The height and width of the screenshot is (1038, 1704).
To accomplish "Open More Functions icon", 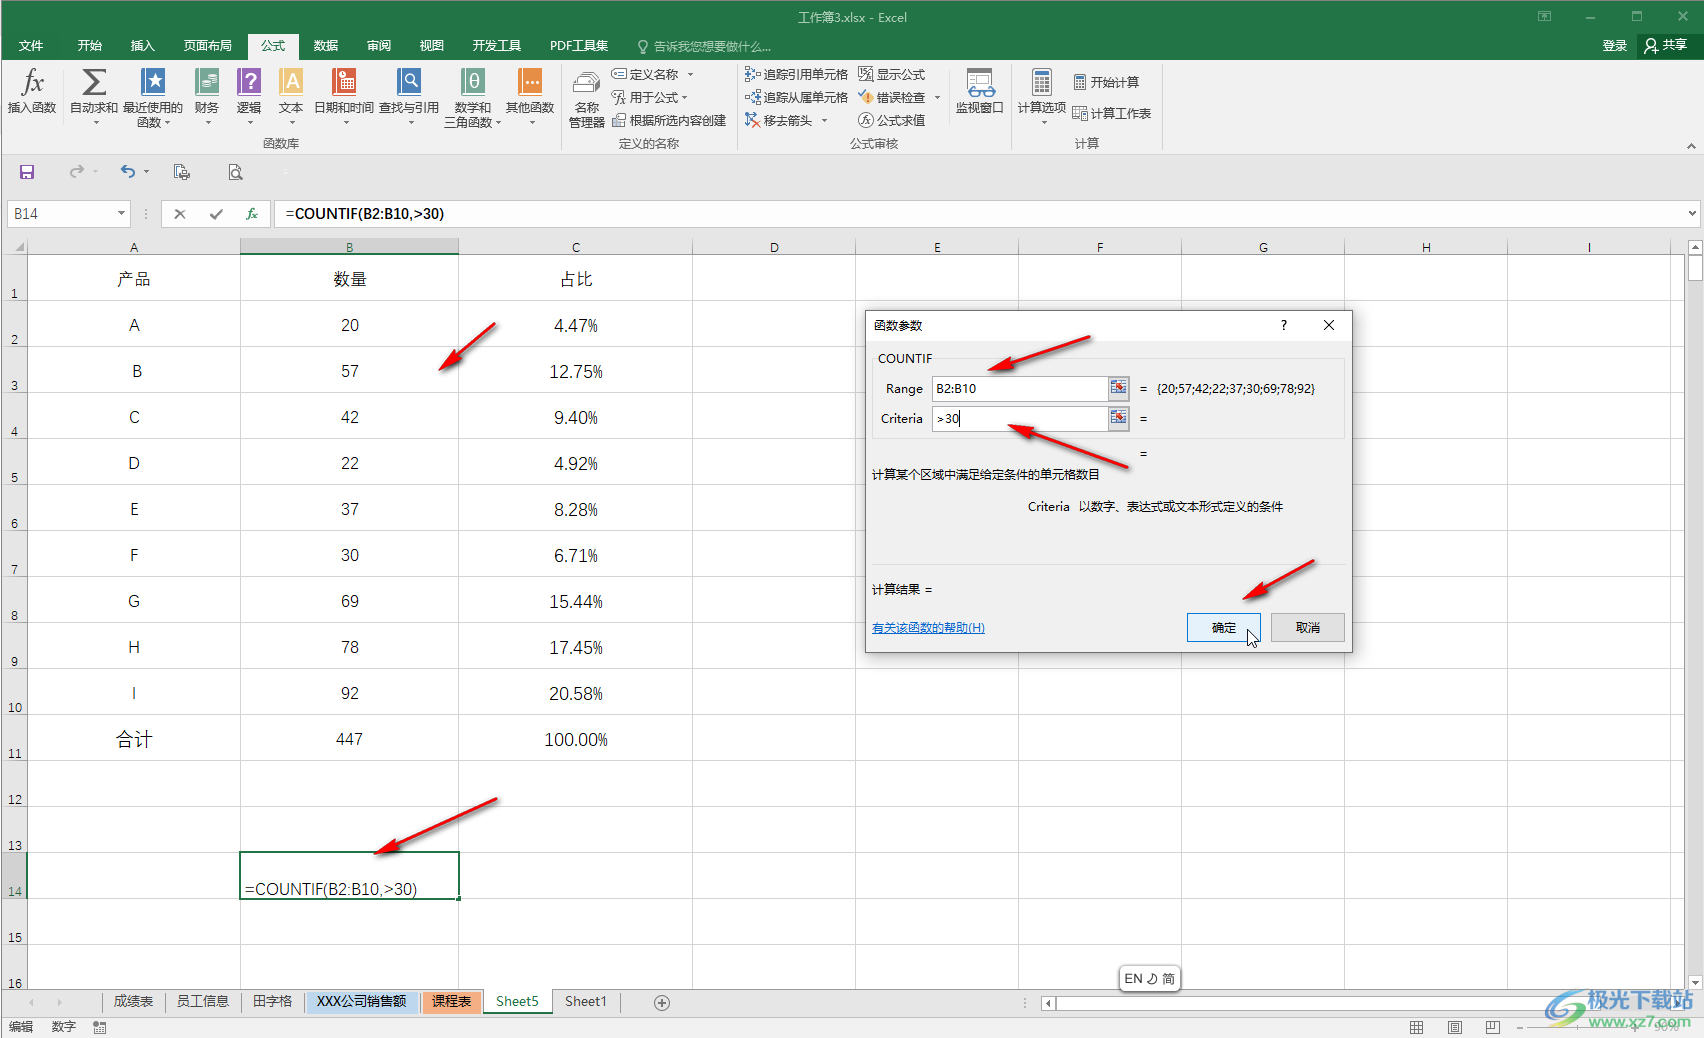I will coord(530,82).
